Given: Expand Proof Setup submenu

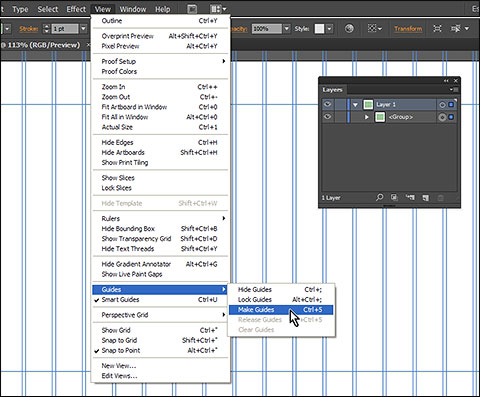Looking at the screenshot, I should click(159, 61).
